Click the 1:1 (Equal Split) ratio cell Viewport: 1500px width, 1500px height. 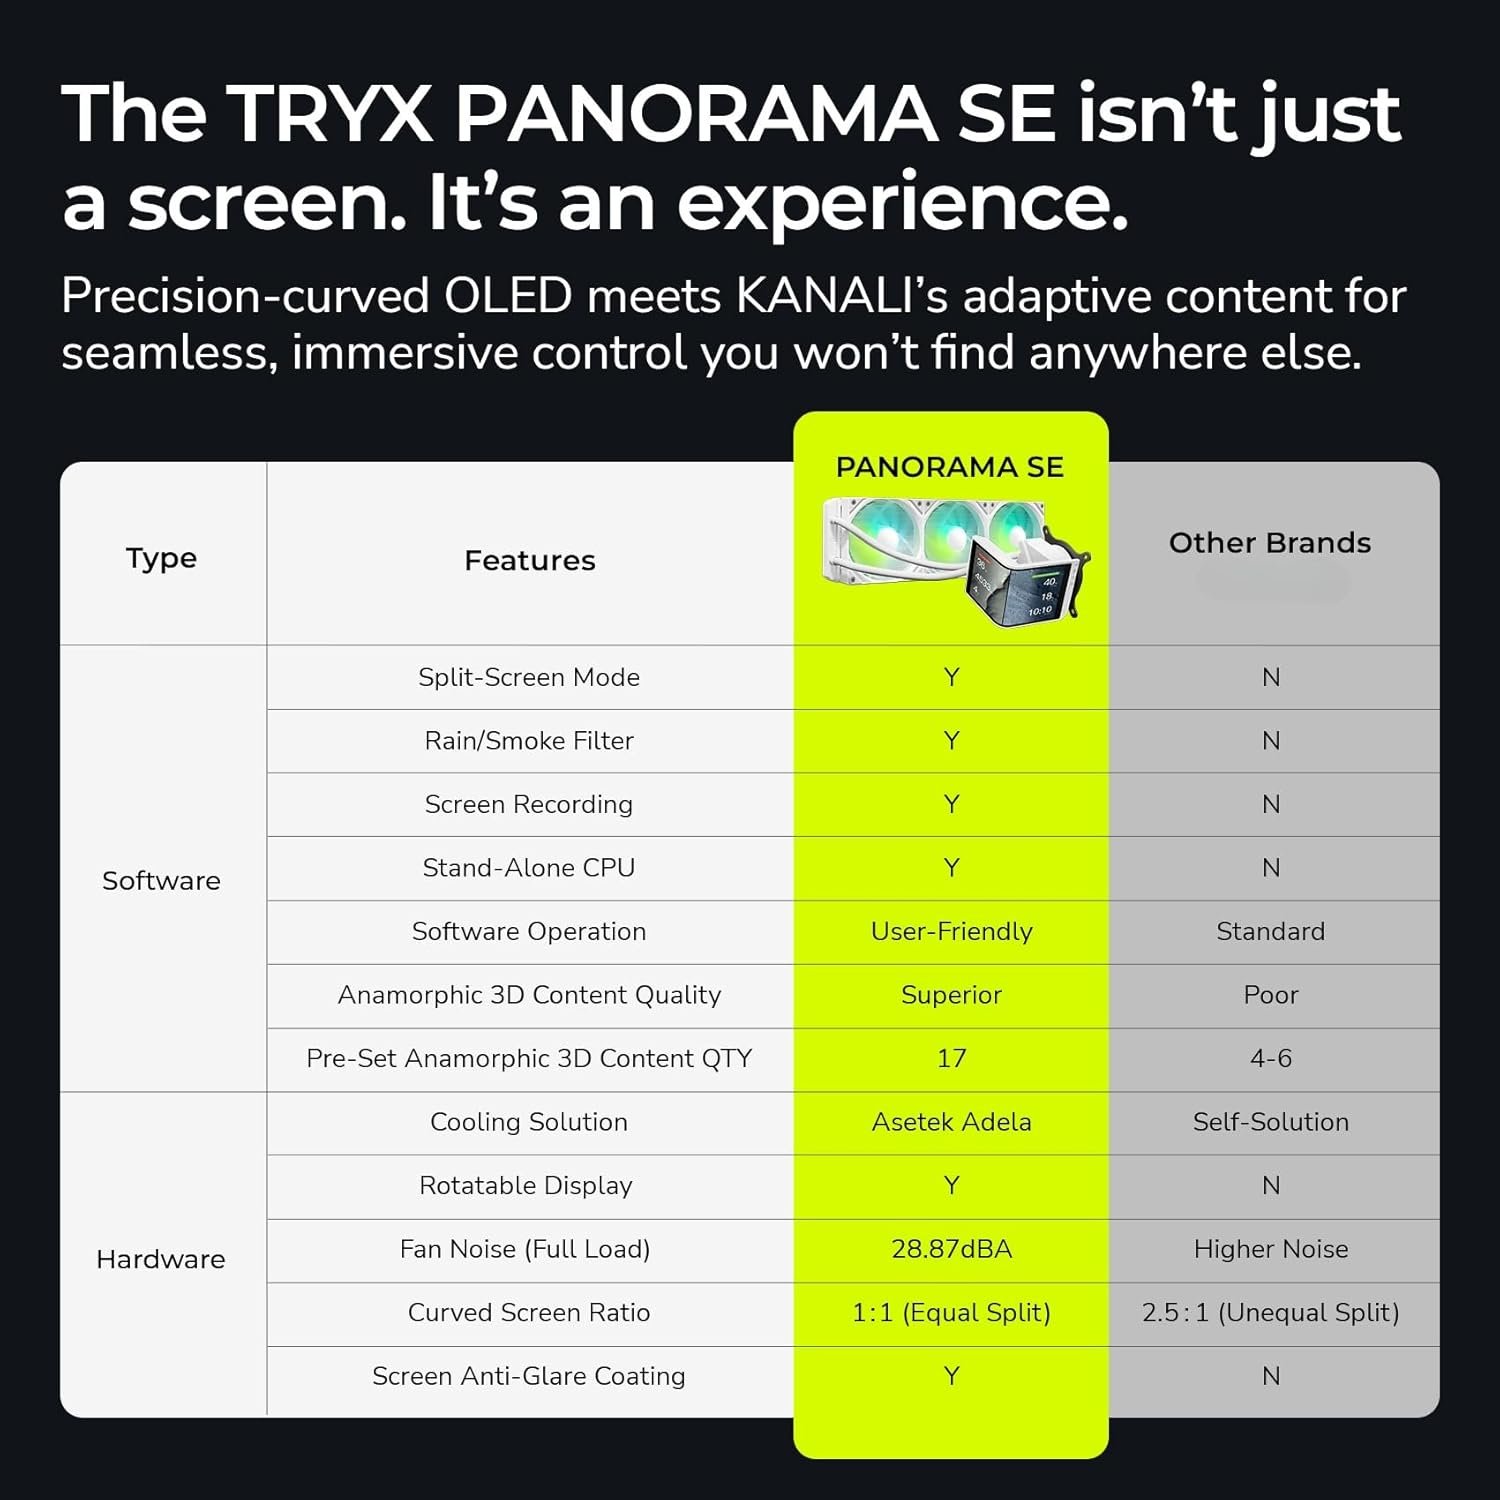click(951, 1312)
